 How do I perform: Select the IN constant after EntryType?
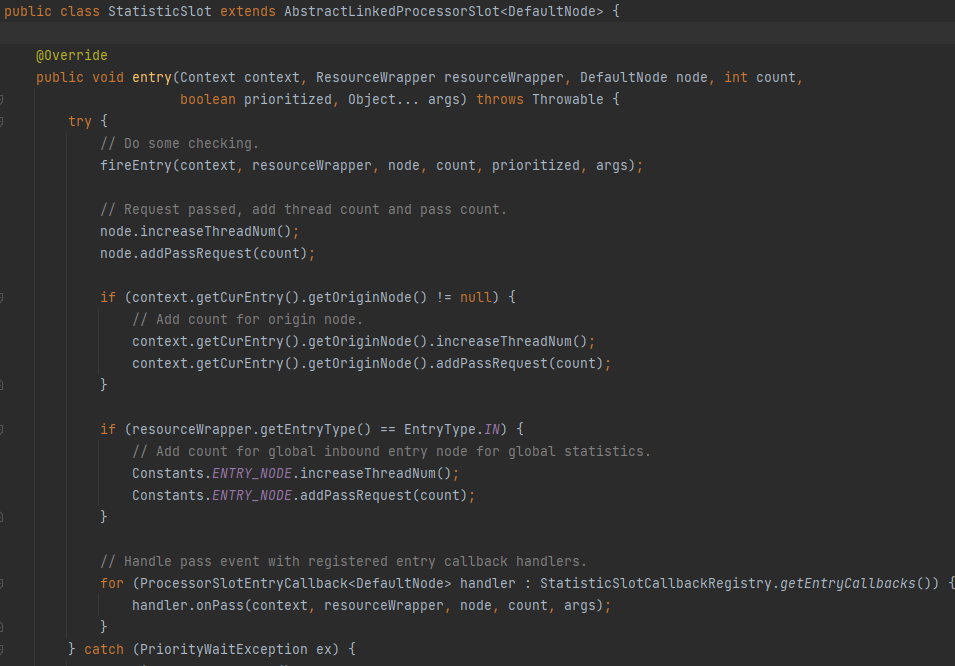495,429
